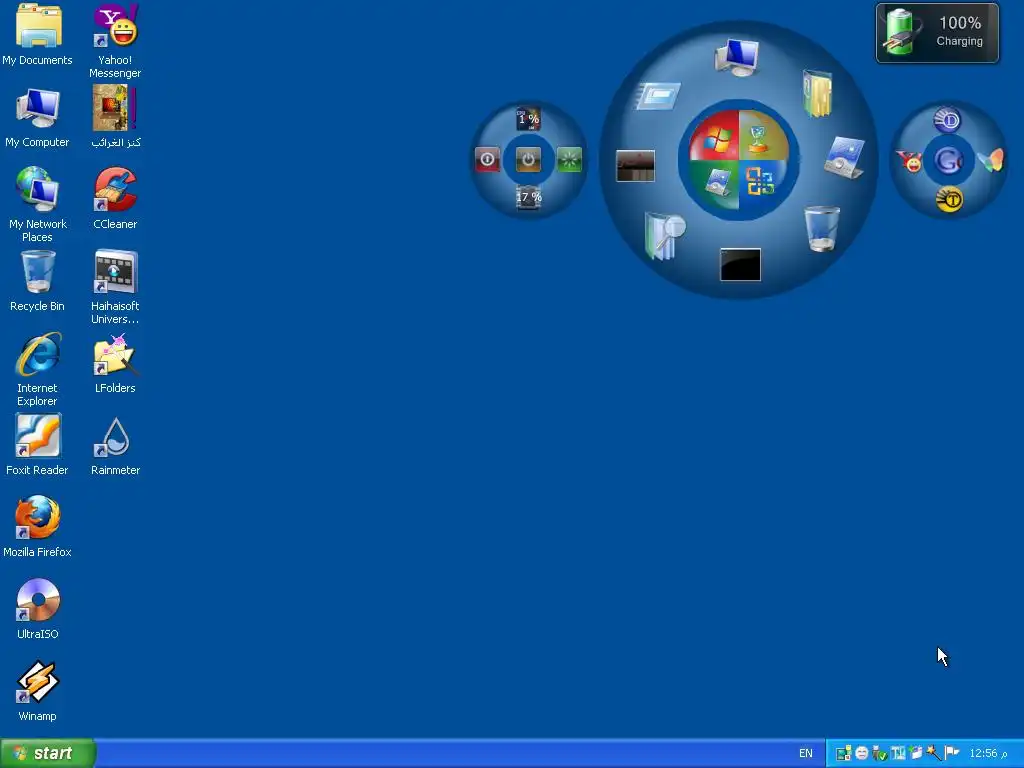
Task: Click the blue Office logo quadrant
Action: [x=762, y=183]
